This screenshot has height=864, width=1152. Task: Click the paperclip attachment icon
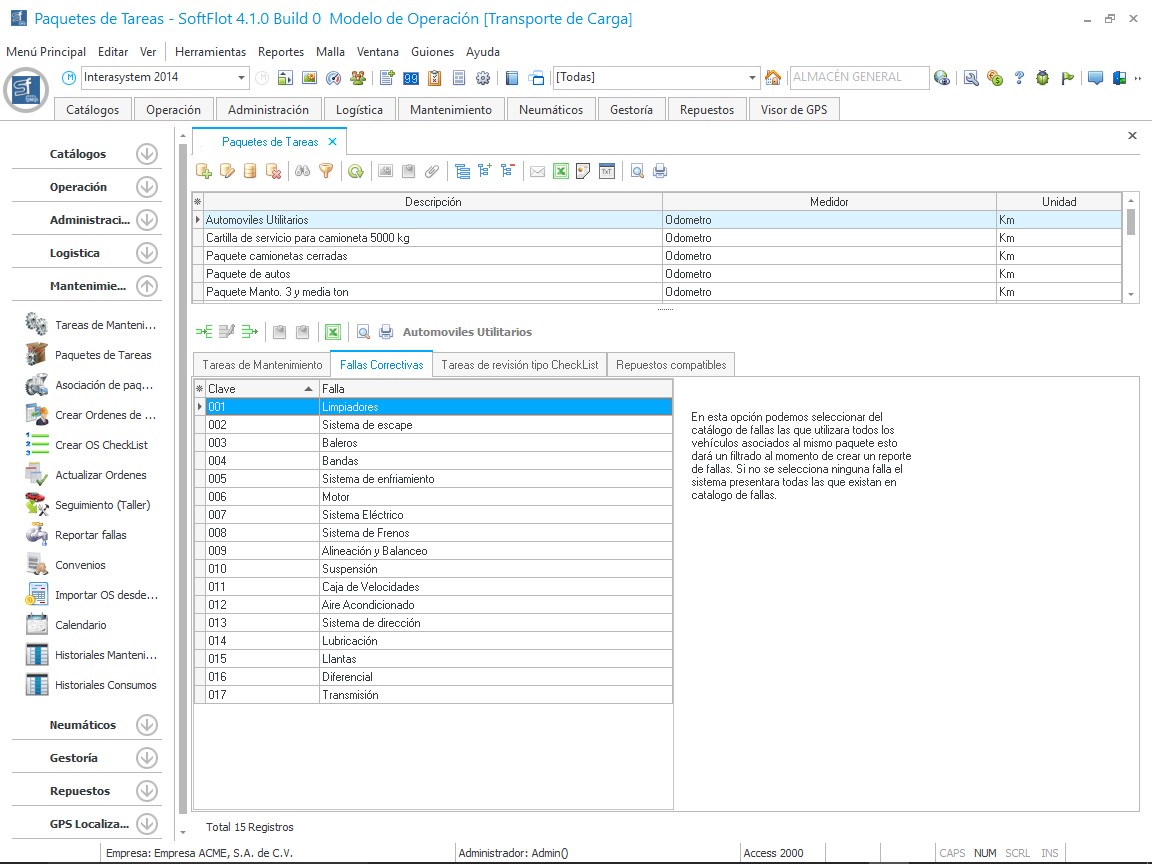432,172
